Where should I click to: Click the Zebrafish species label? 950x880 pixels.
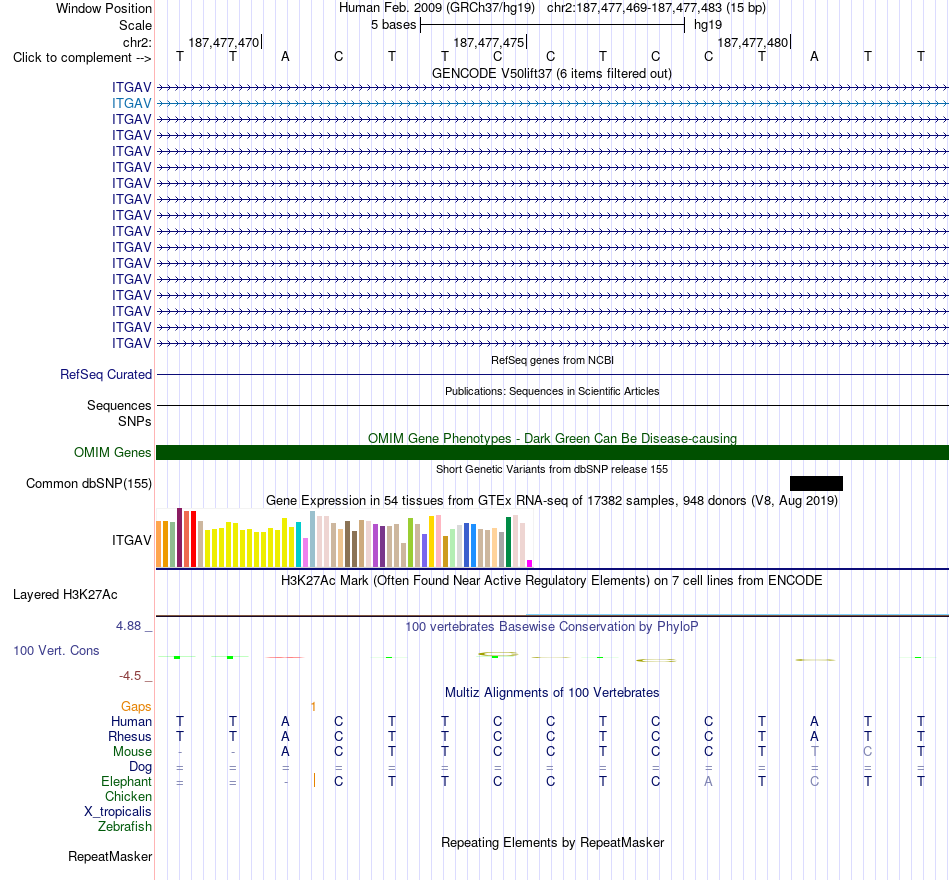pyautogui.click(x=125, y=827)
